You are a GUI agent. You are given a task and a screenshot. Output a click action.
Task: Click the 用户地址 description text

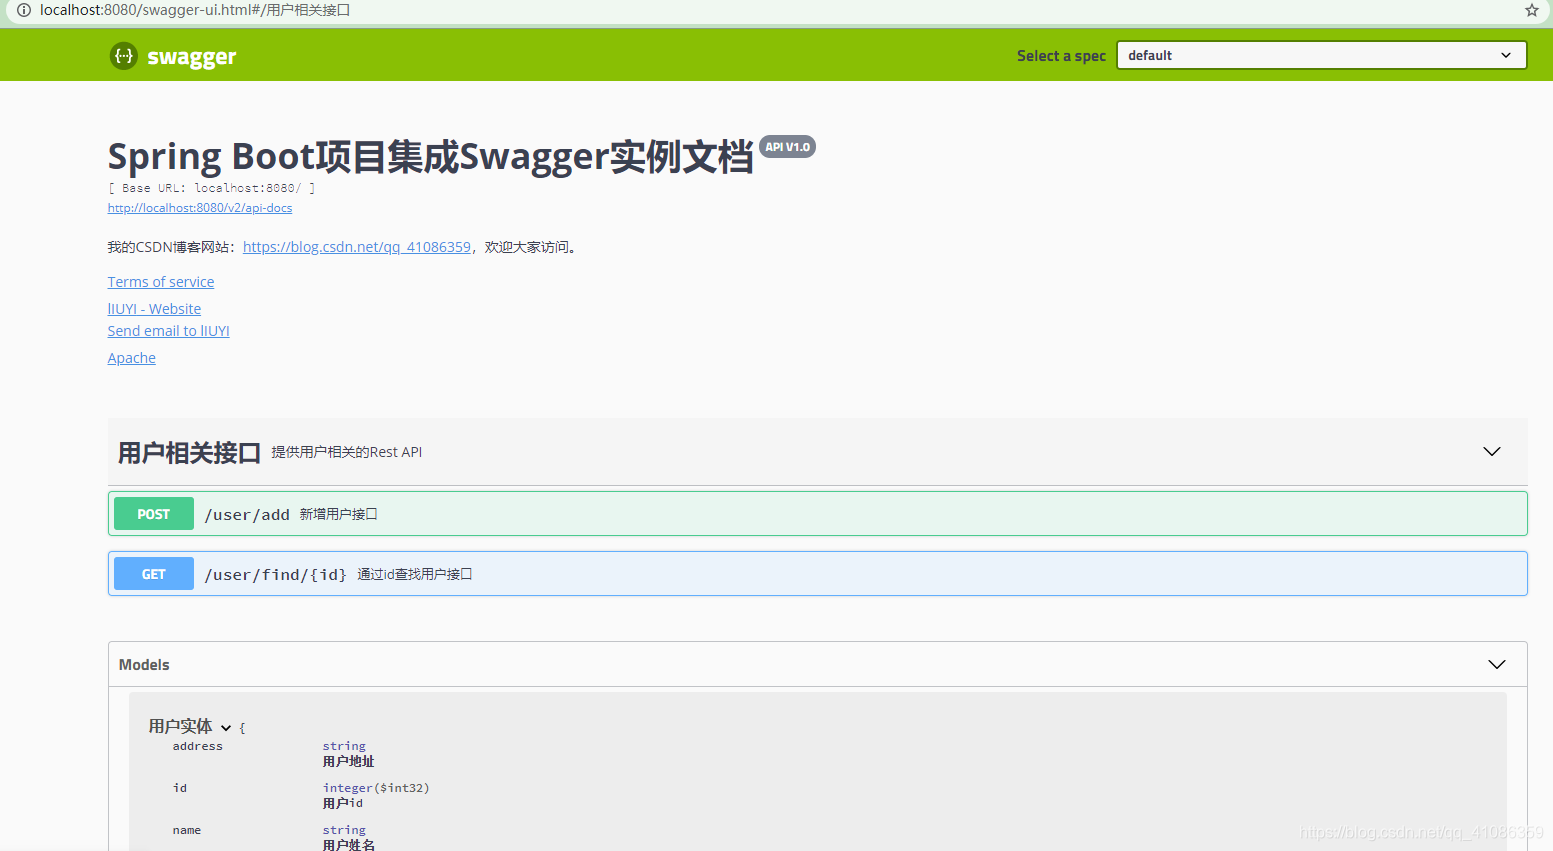click(348, 762)
